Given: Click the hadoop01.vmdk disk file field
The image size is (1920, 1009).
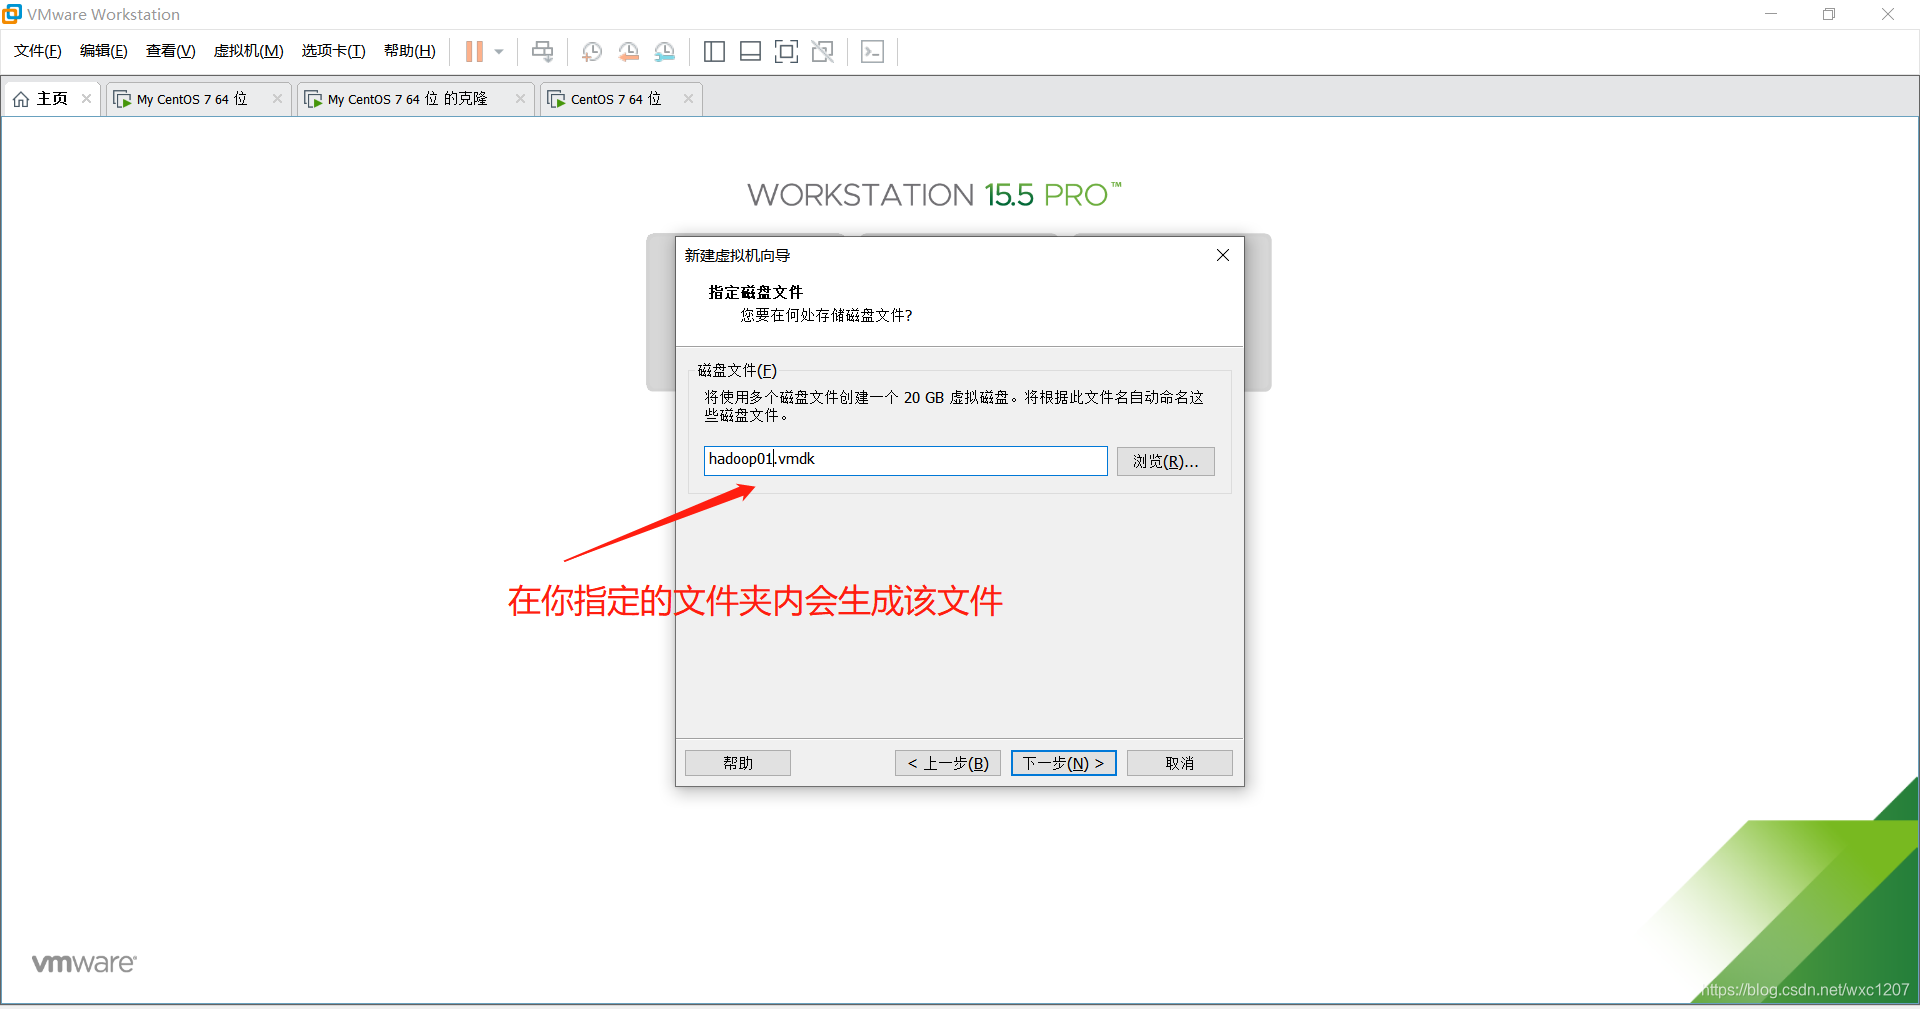Looking at the screenshot, I should click(905, 460).
